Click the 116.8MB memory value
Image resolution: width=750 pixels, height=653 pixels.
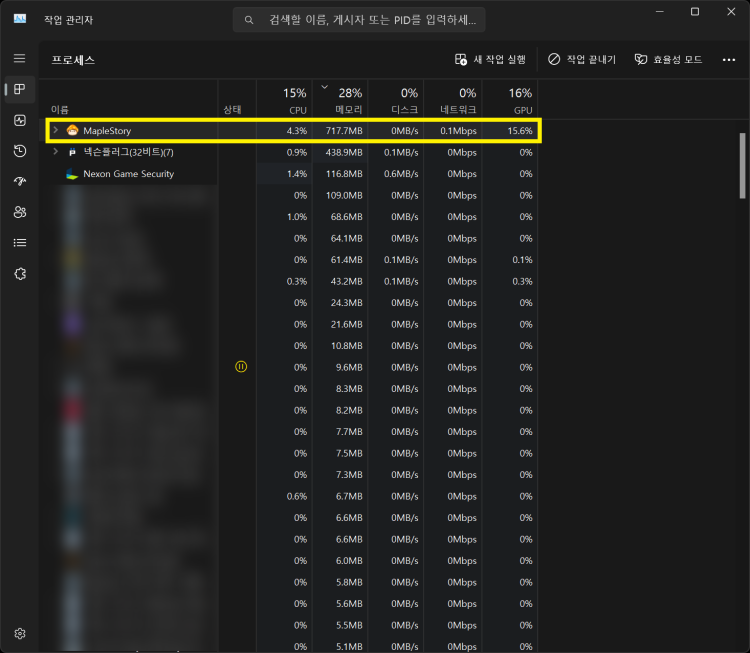344,174
